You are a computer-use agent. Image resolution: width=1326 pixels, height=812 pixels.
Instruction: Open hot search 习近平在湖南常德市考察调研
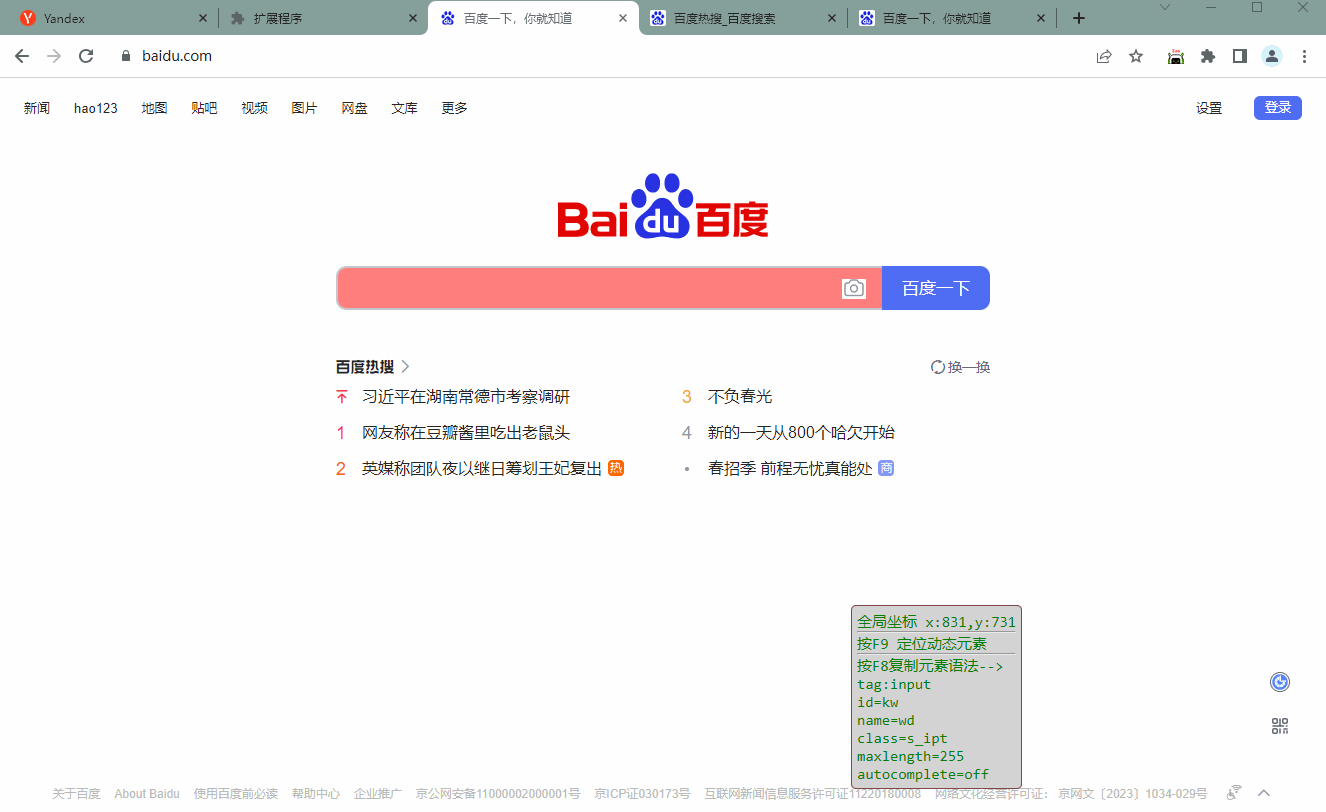pyautogui.click(x=466, y=397)
